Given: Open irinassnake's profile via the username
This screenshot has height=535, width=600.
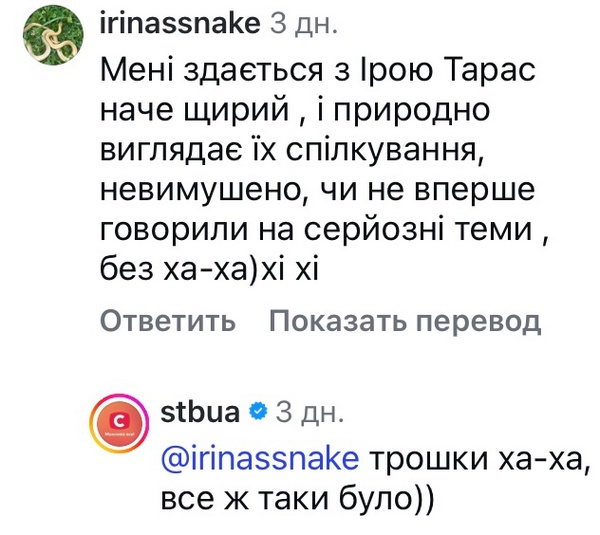Looking at the screenshot, I should coord(180,24).
